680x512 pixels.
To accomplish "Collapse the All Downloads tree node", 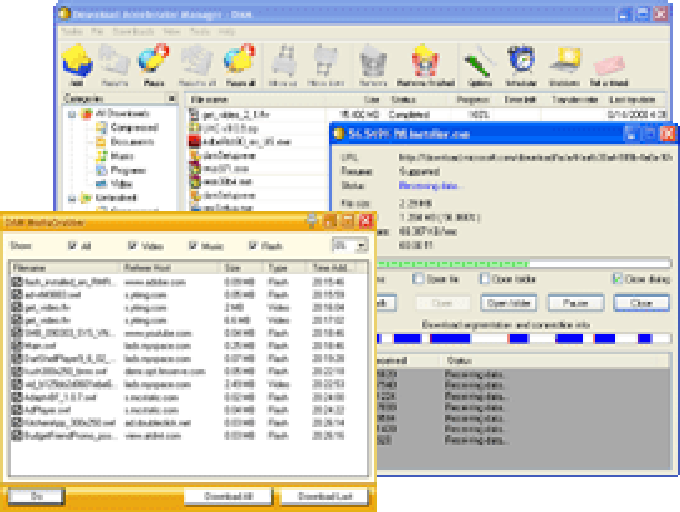I will point(73,115).
